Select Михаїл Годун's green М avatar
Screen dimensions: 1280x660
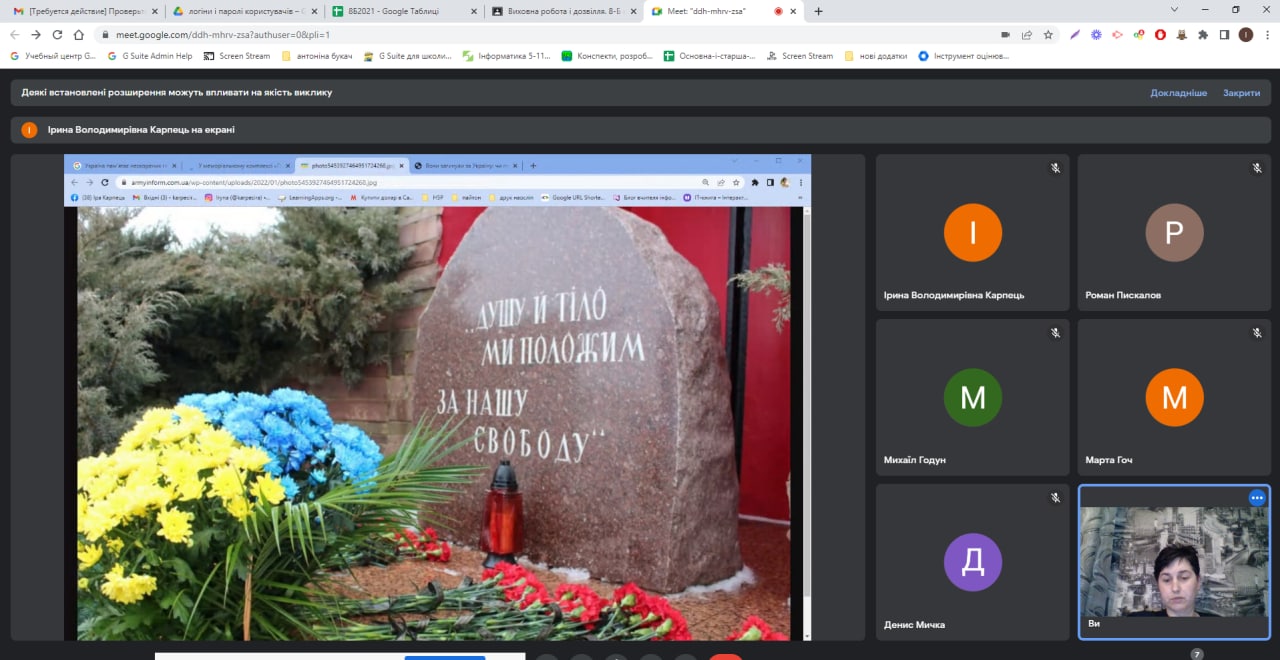(972, 398)
